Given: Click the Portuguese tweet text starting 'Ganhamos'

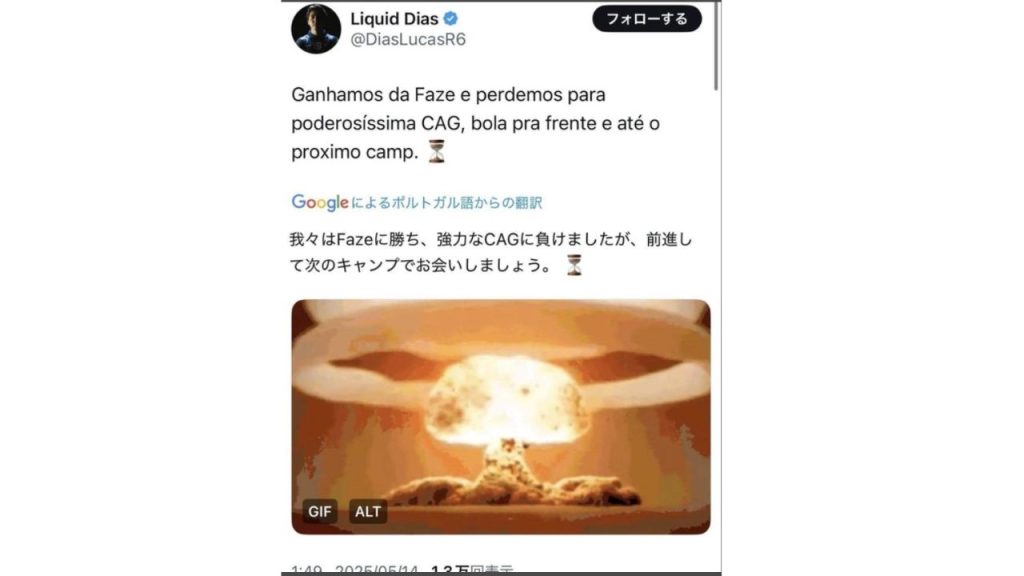Looking at the screenshot, I should (475, 123).
